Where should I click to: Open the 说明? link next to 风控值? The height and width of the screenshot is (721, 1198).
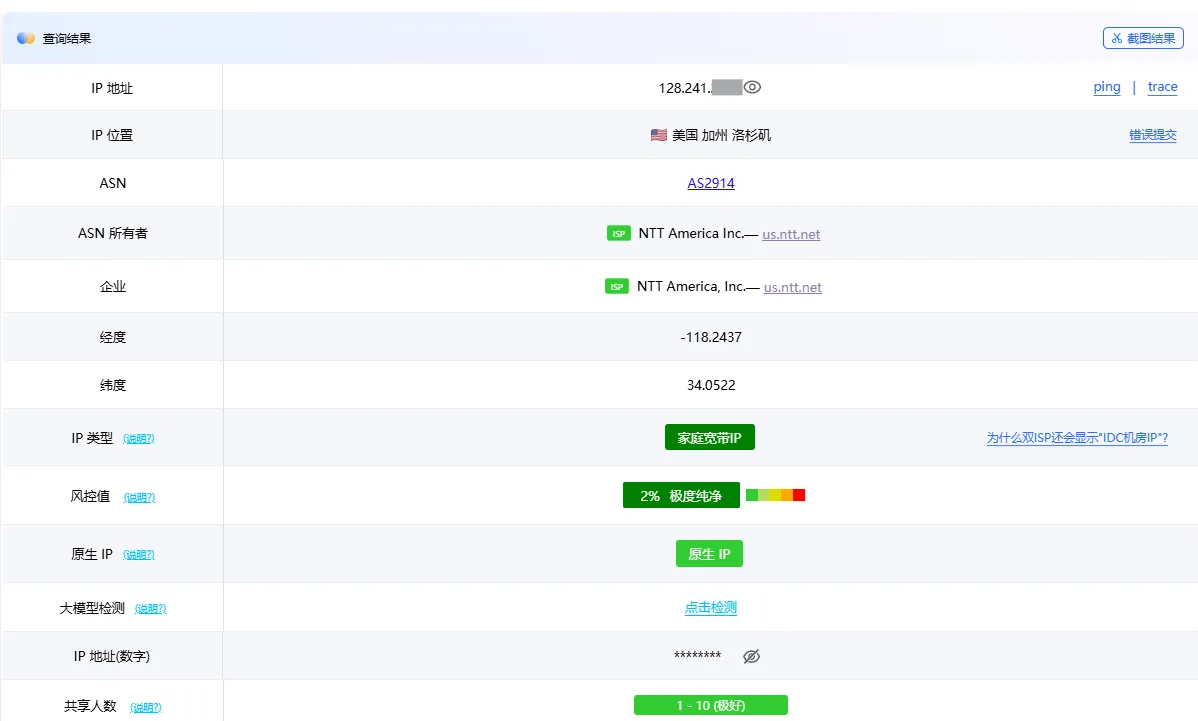139,496
